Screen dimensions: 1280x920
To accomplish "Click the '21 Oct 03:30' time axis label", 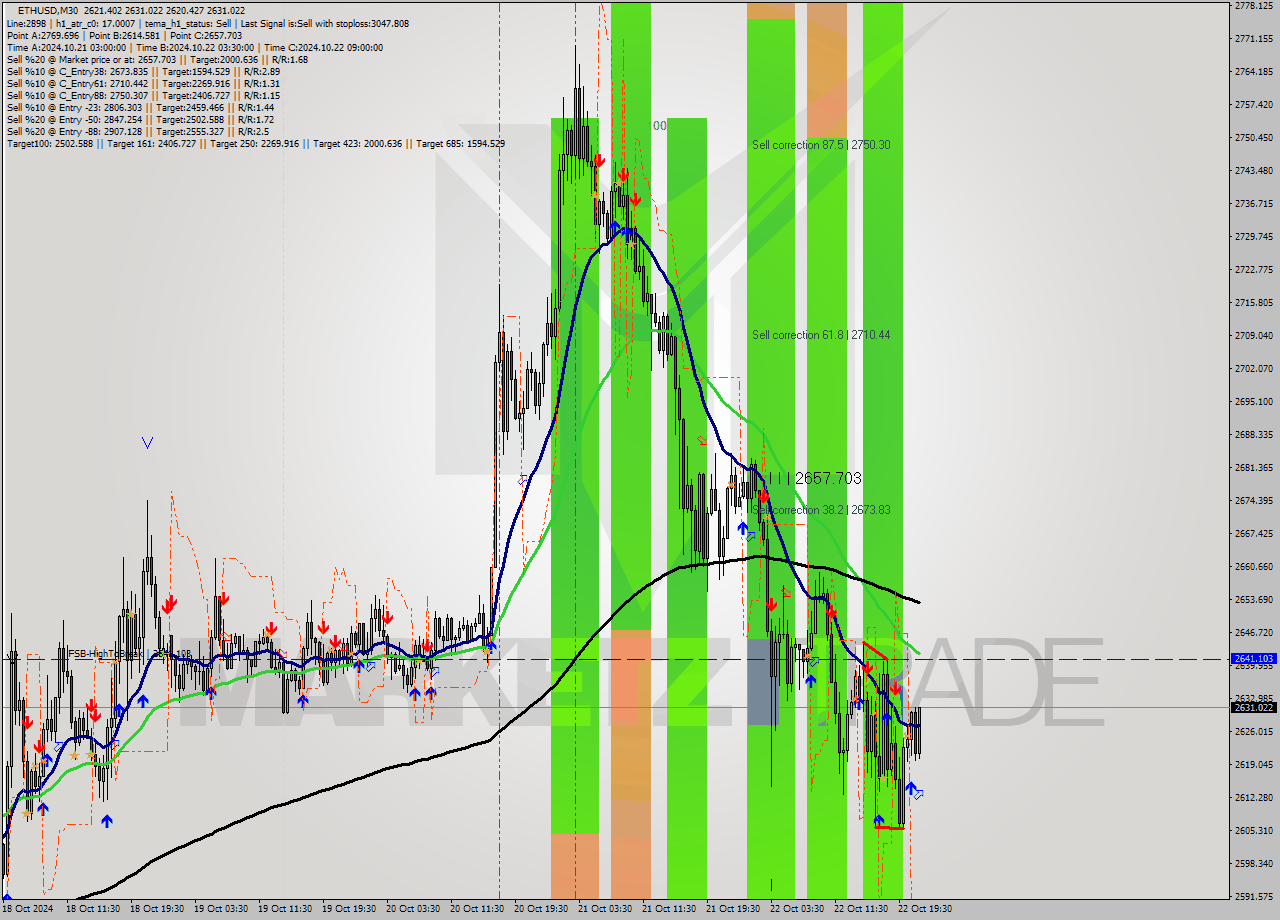I will pyautogui.click(x=605, y=909).
